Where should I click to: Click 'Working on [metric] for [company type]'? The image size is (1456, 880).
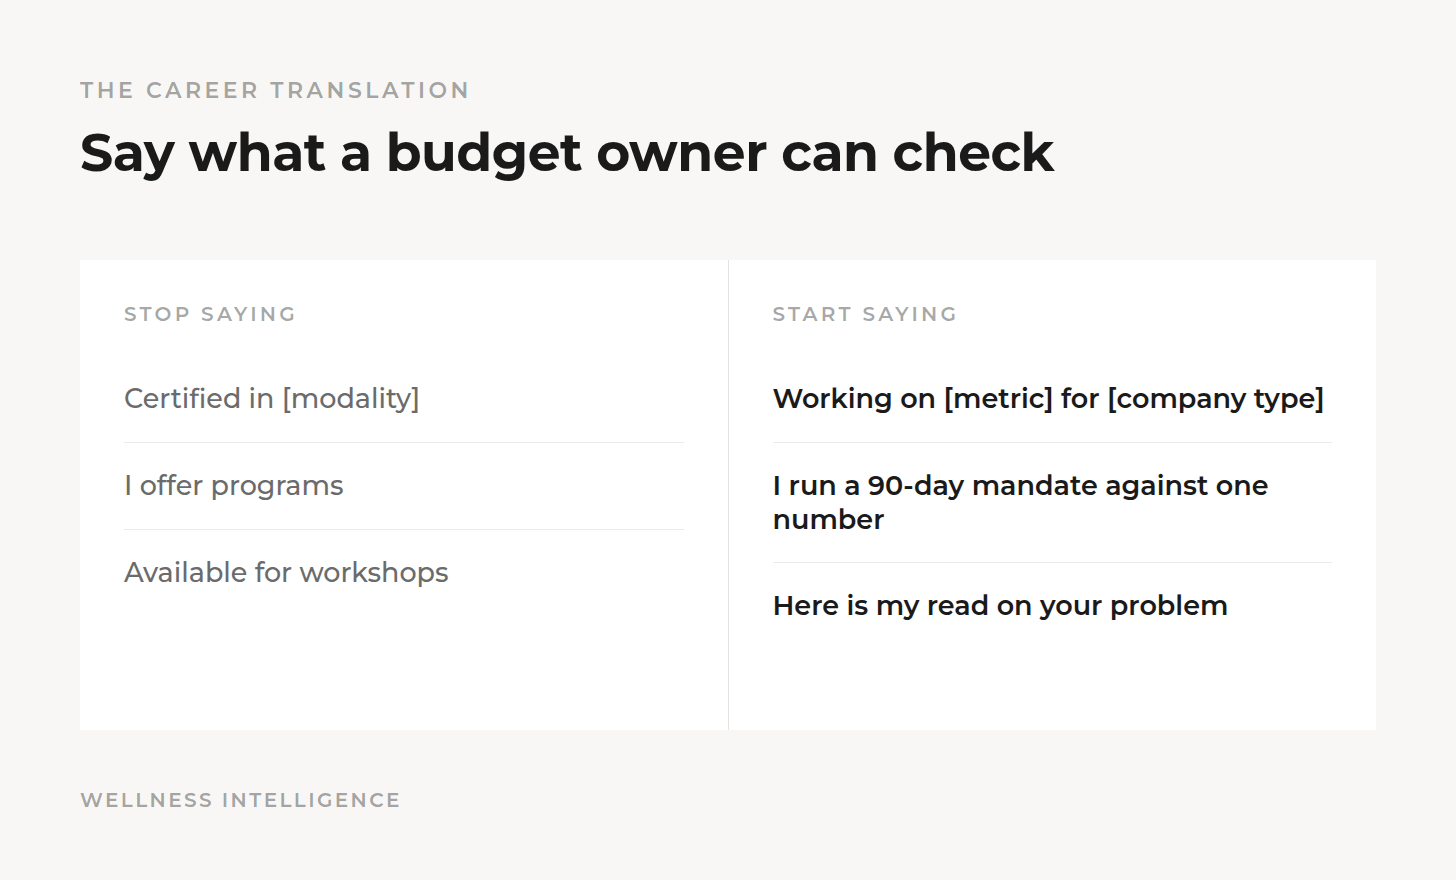point(1048,398)
